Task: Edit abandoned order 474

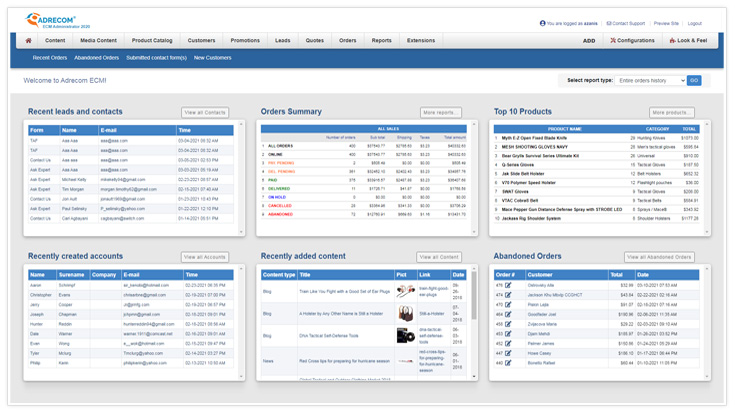Action: point(508,295)
